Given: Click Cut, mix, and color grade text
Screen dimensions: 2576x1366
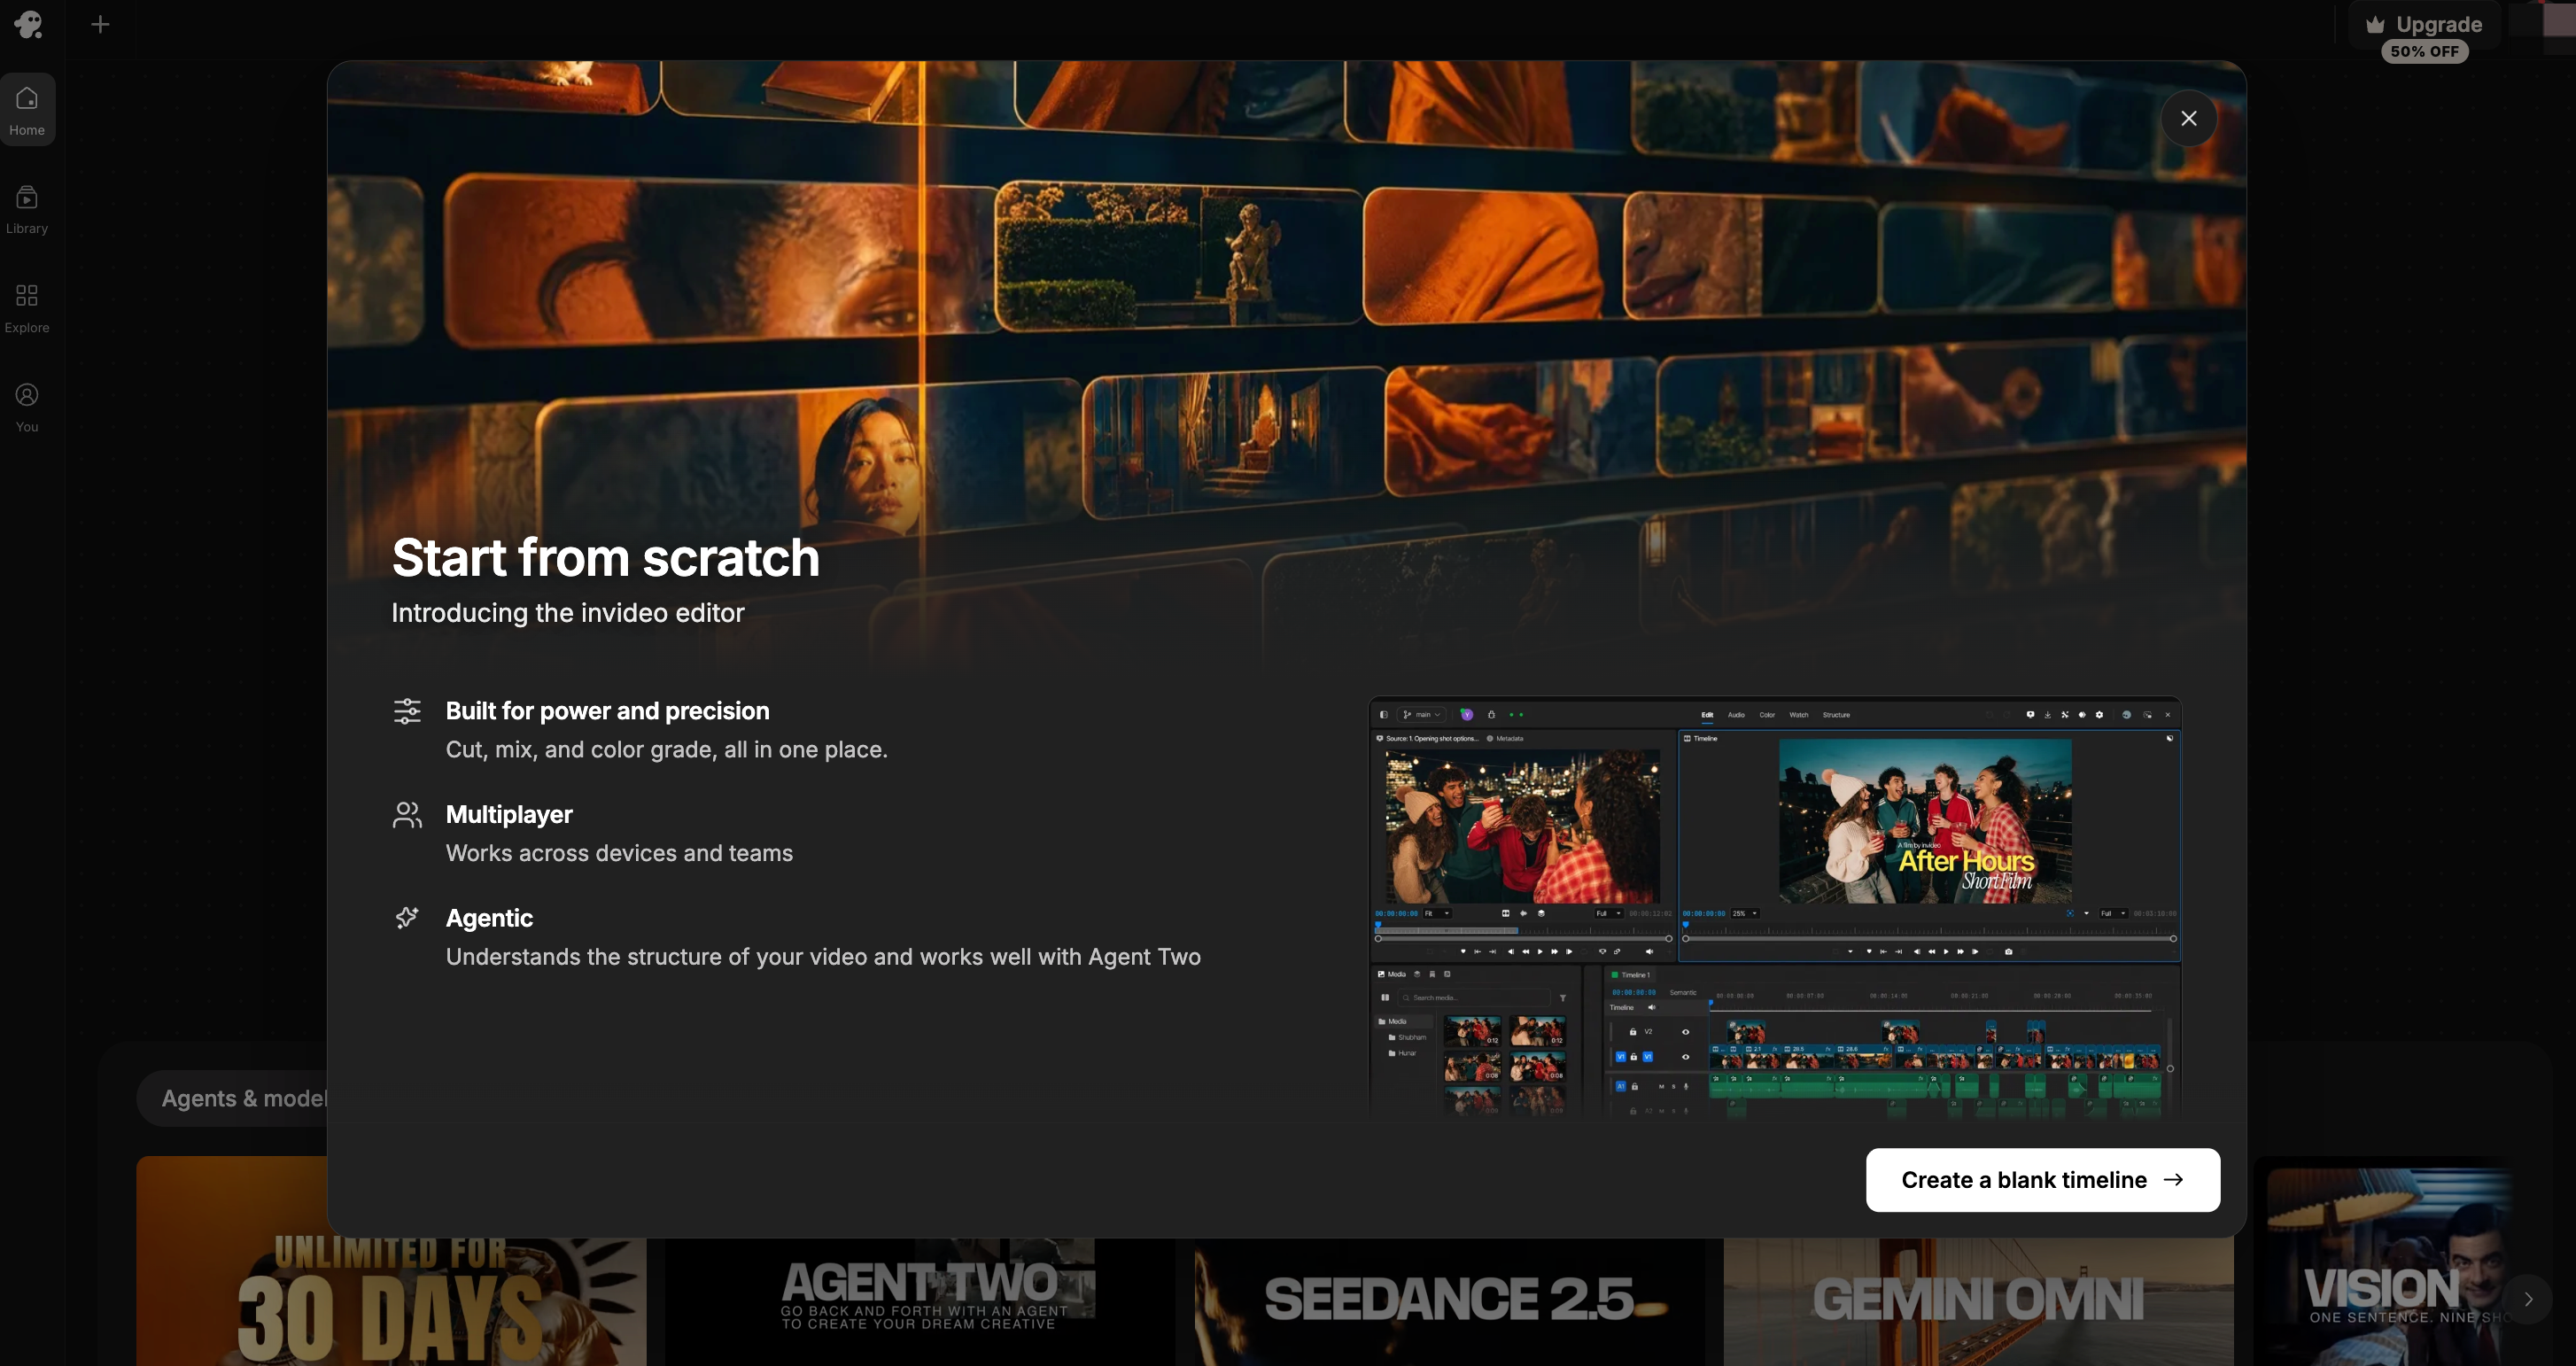Looking at the screenshot, I should [x=666, y=750].
